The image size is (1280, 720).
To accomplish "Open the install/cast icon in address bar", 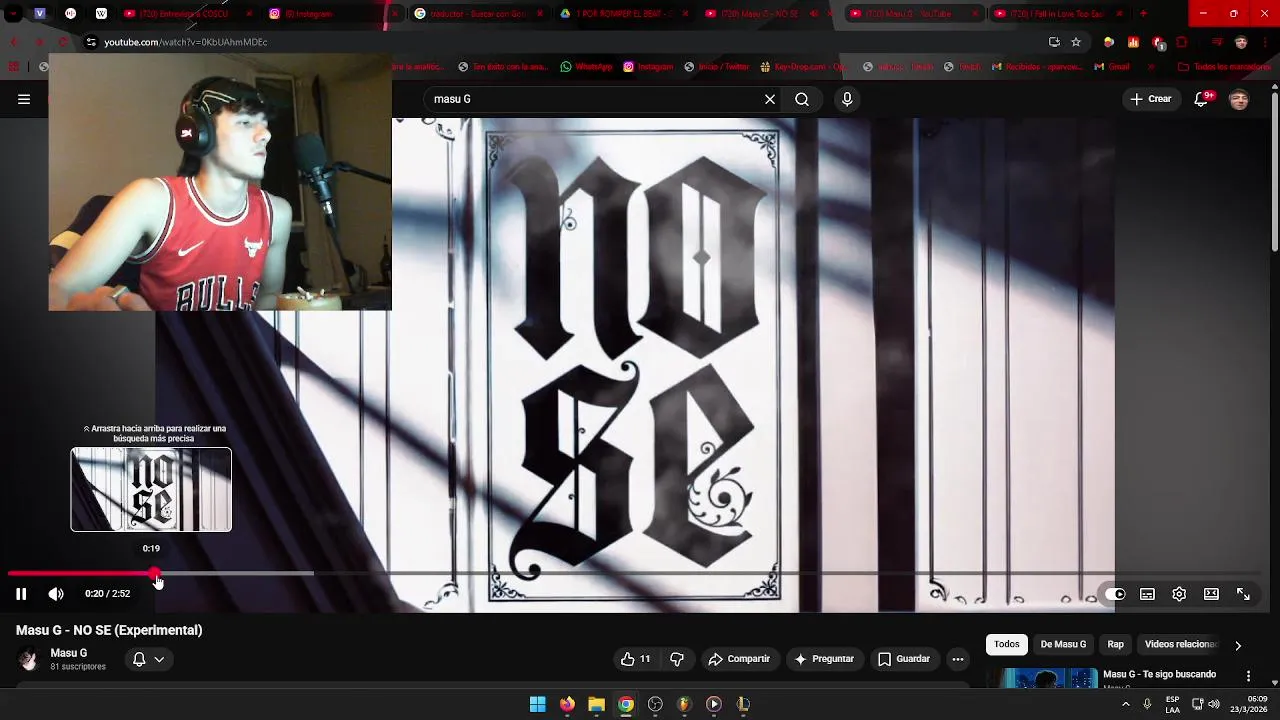I will click(x=1054, y=42).
